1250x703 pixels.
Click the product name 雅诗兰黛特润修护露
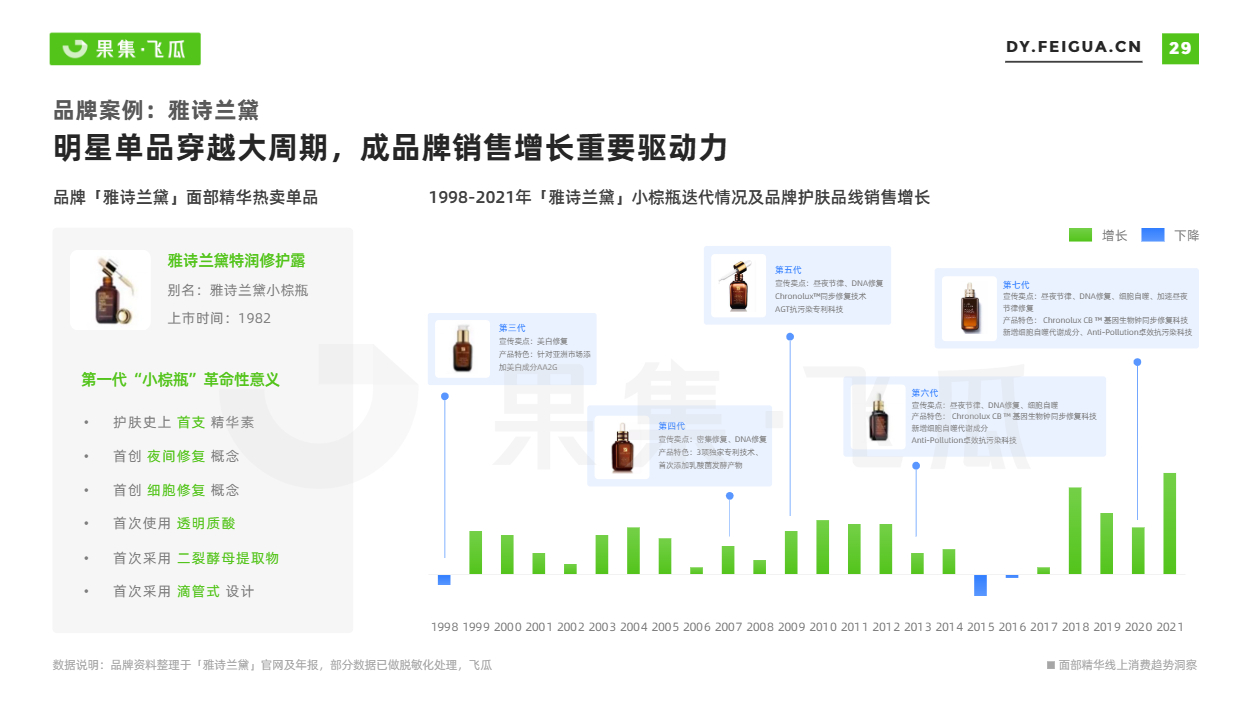236,261
